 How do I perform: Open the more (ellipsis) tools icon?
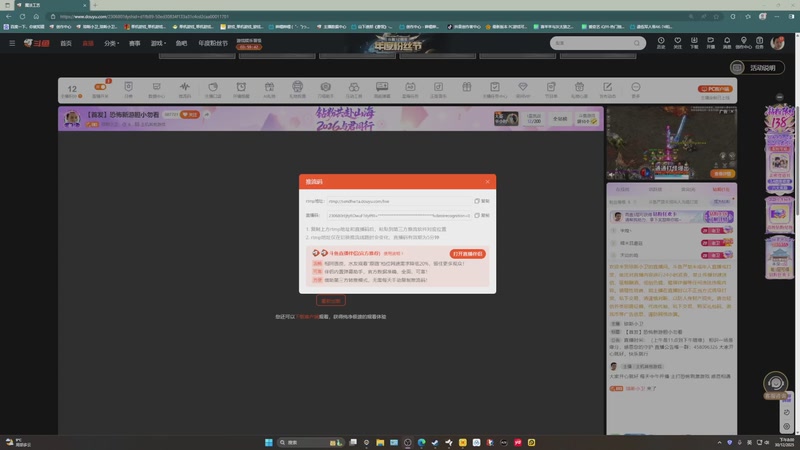point(636,87)
